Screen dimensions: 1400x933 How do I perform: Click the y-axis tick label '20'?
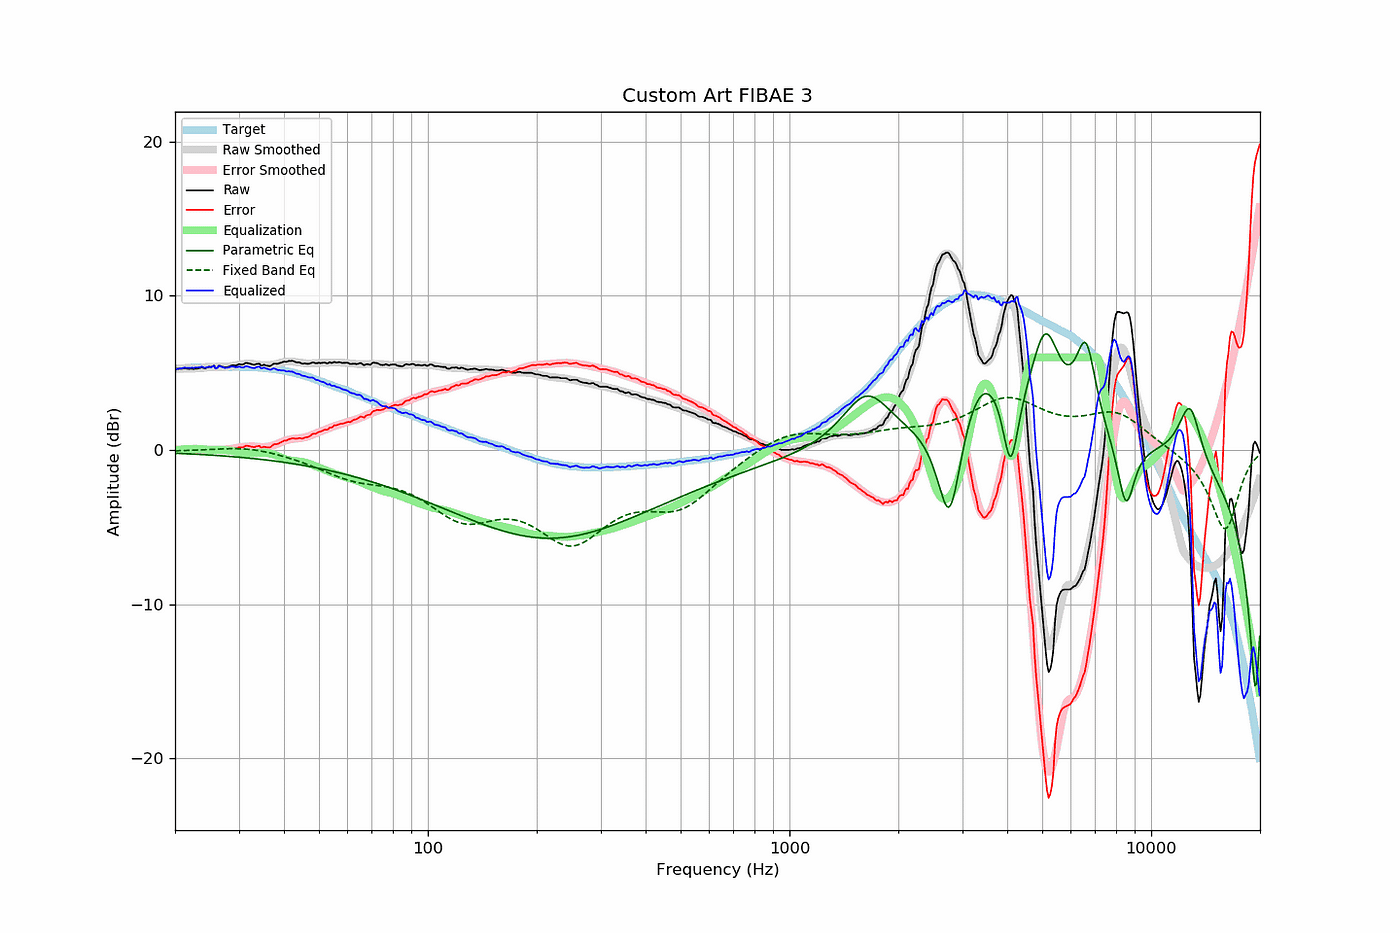pyautogui.click(x=153, y=142)
